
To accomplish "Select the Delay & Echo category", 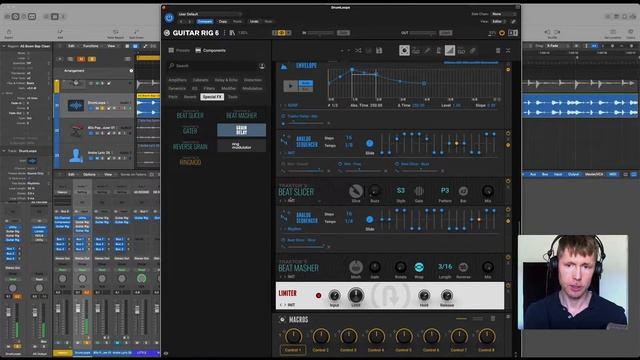I will click(x=226, y=80).
